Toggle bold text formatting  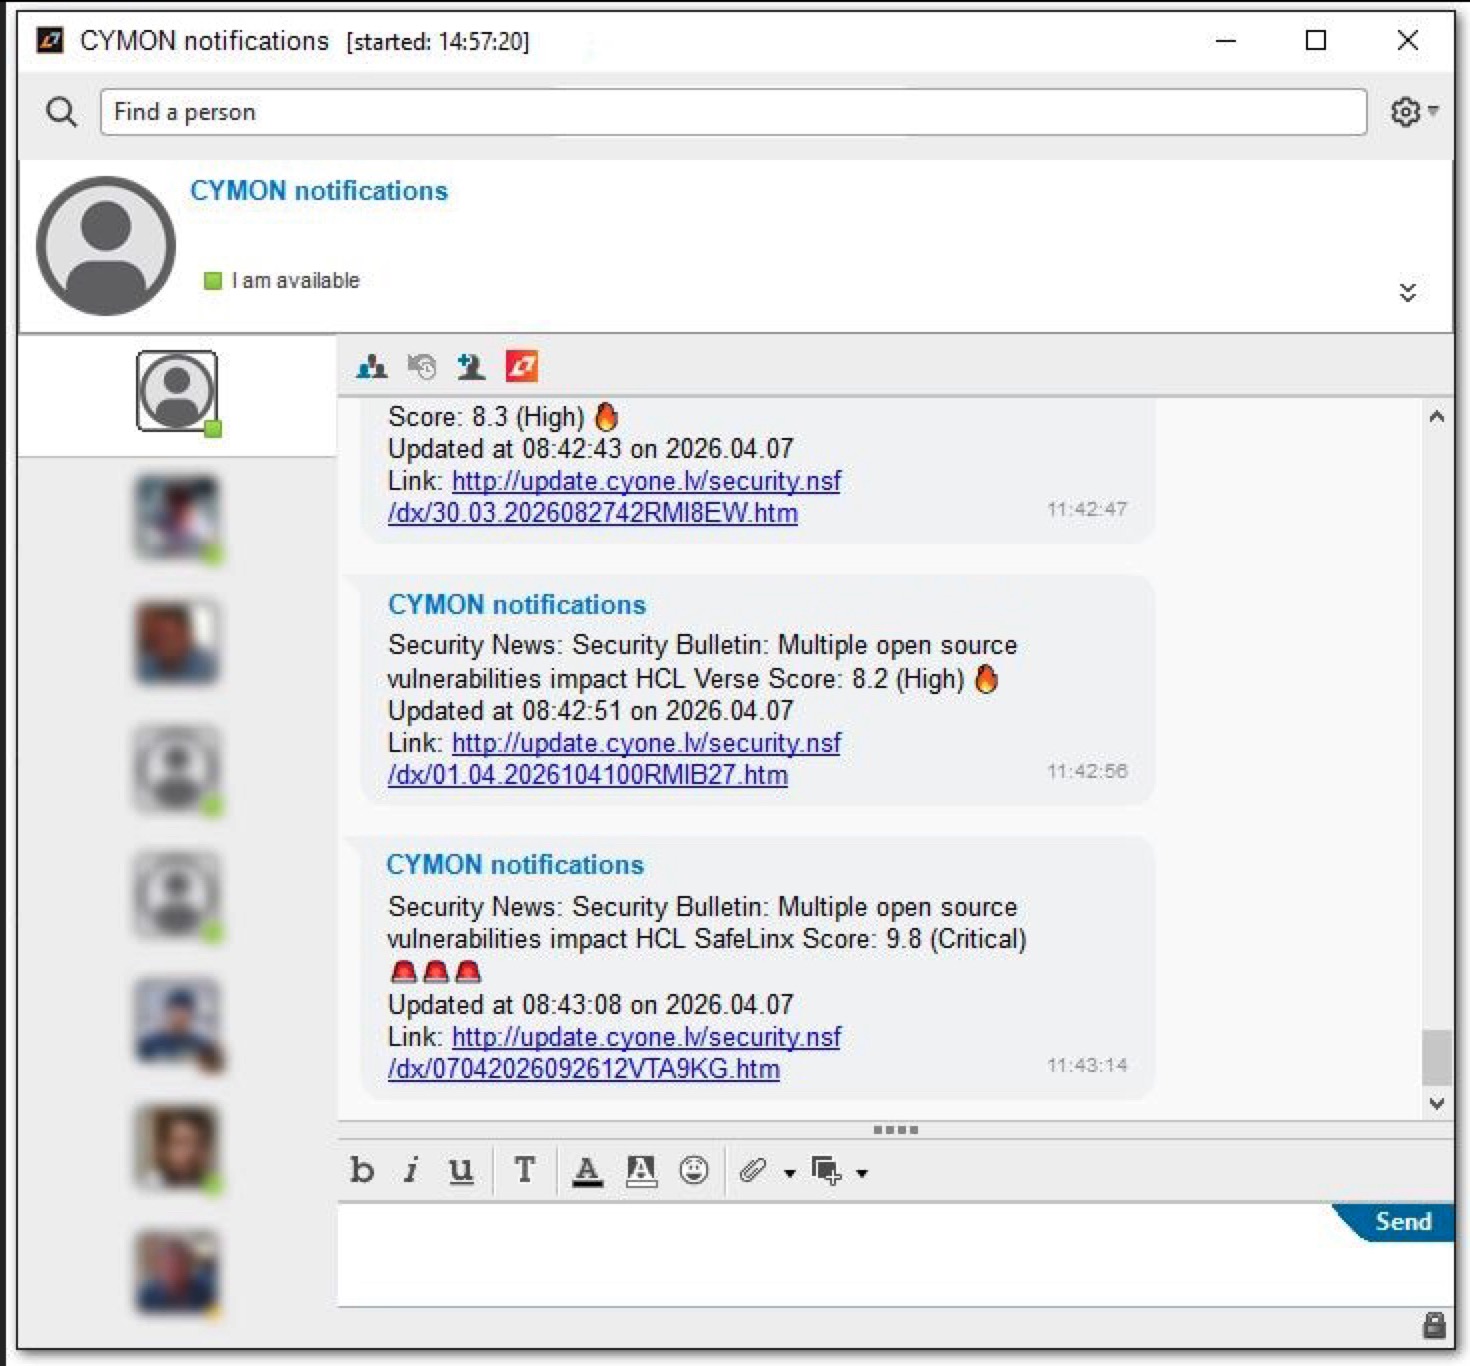tap(362, 1171)
